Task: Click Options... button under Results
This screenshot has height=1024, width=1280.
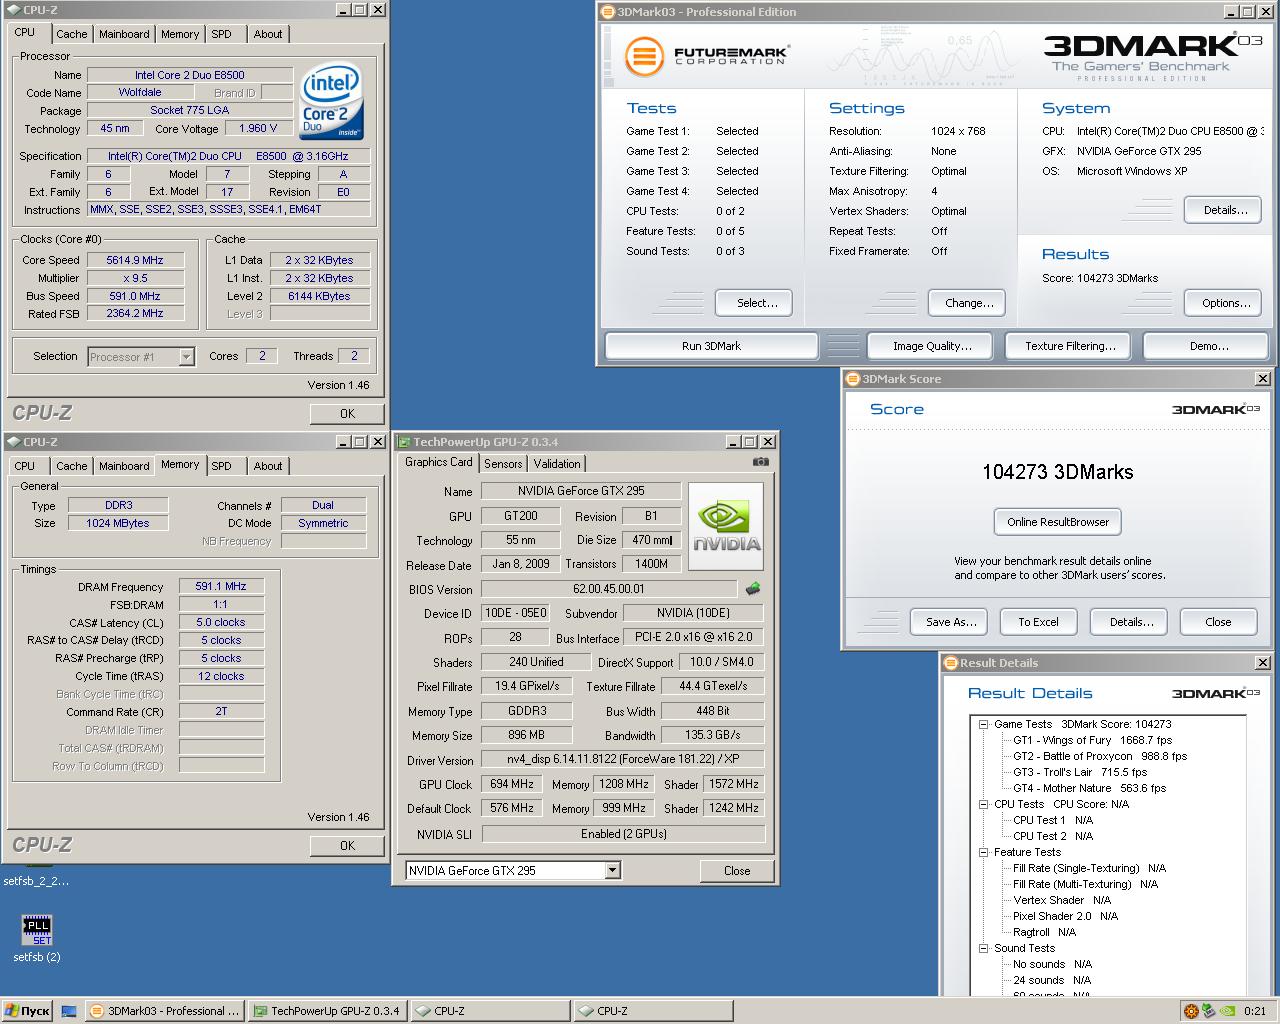Action: 1225,303
